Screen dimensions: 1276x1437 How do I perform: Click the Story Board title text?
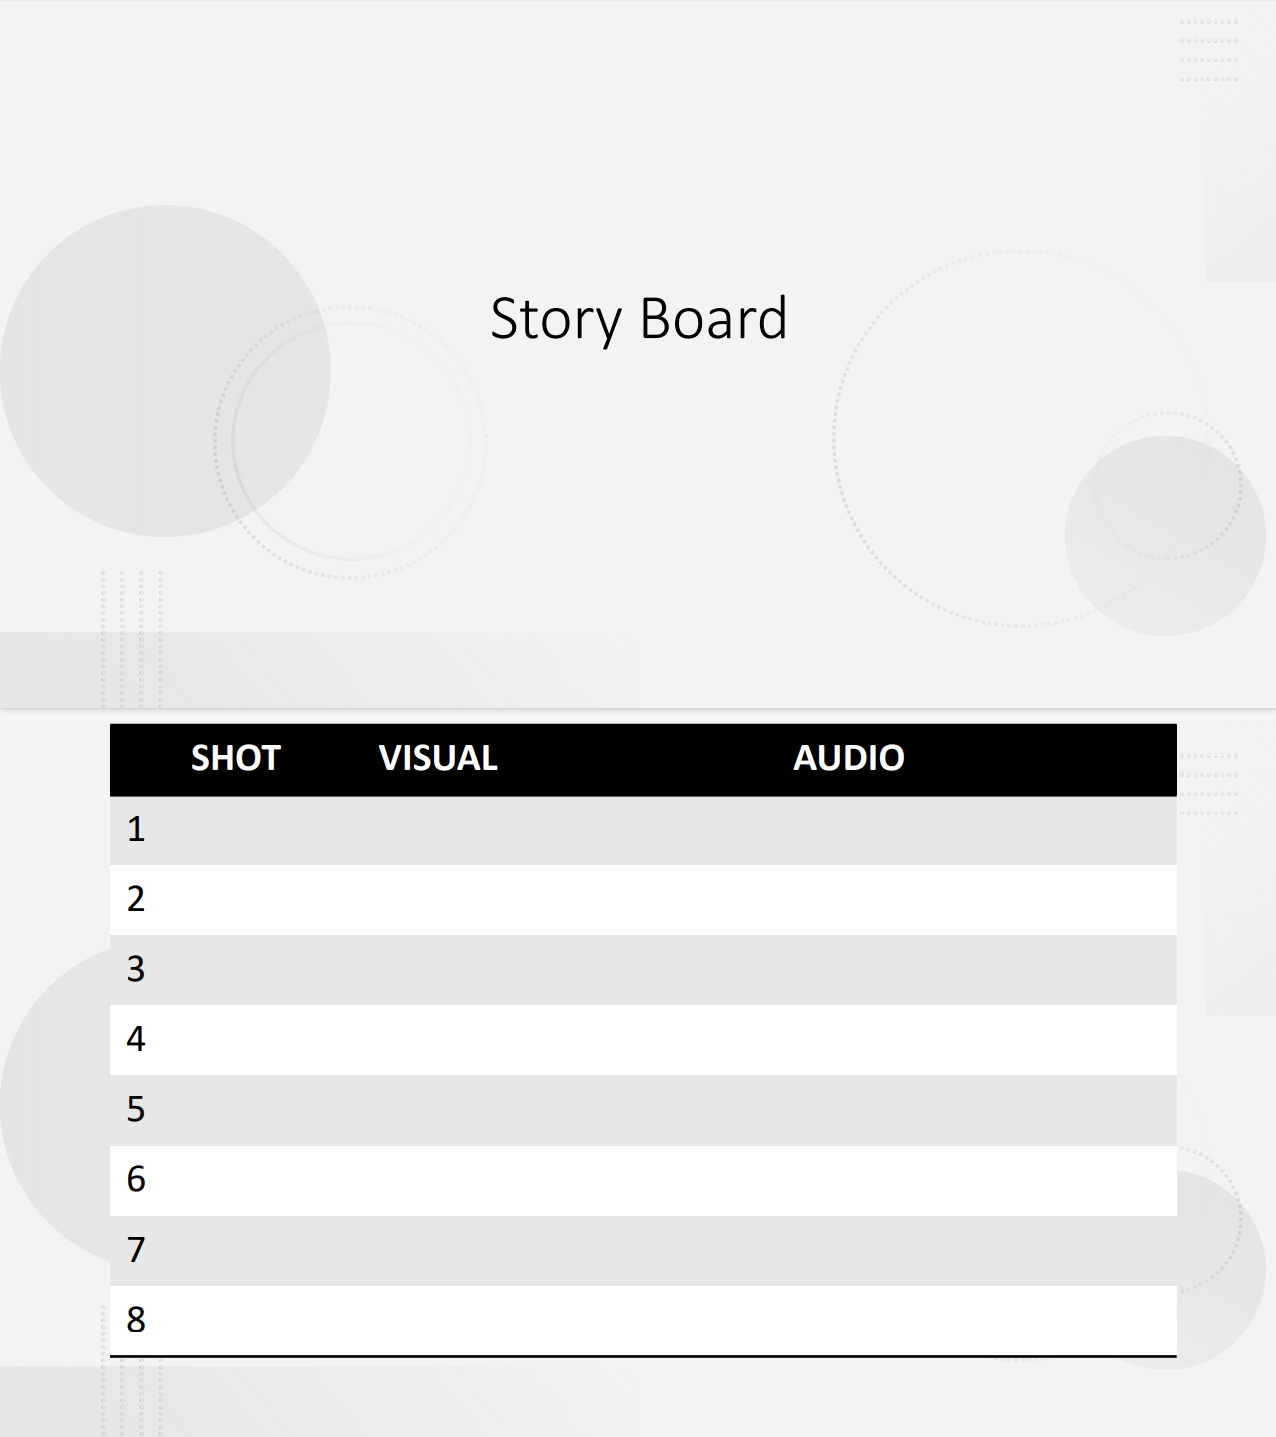(639, 319)
